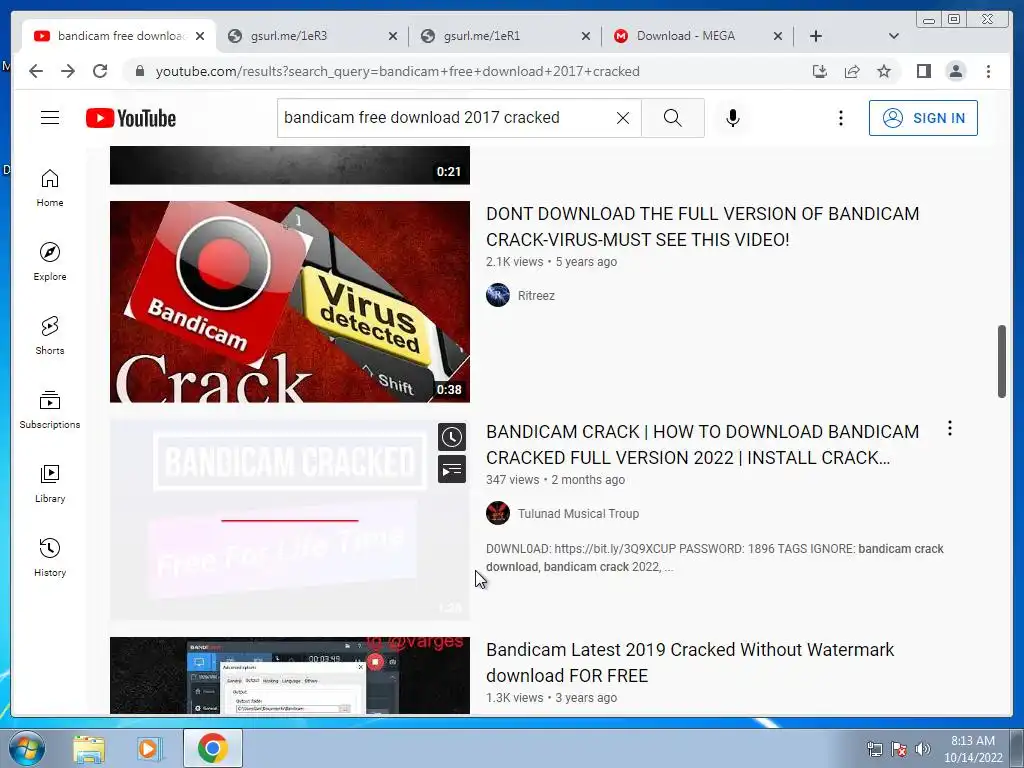Viewport: 1024px width, 768px height.
Task: Open Chrome three-dot menu
Action: (x=988, y=71)
